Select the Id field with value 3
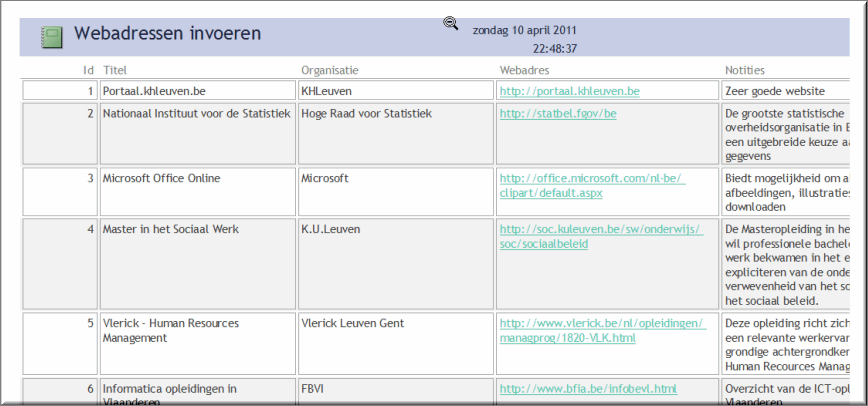This screenshot has height=406, width=868. (x=60, y=192)
